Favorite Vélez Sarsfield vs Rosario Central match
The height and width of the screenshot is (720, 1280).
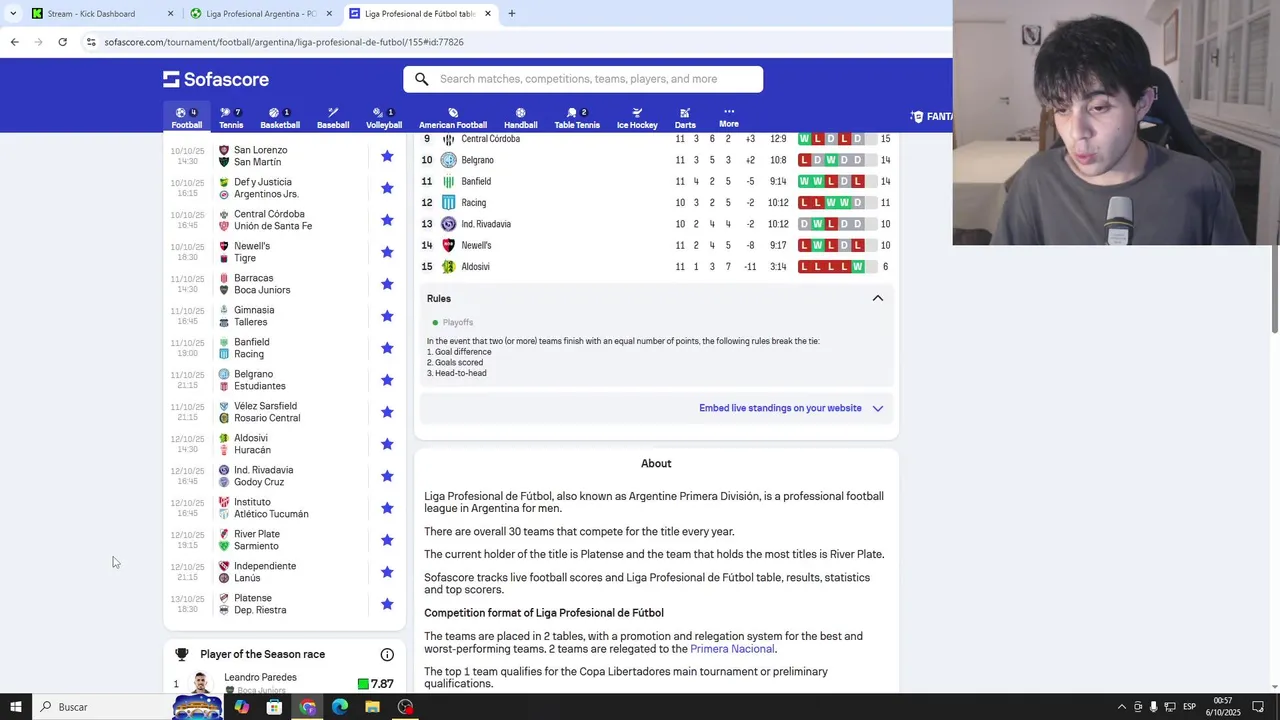[x=387, y=412]
